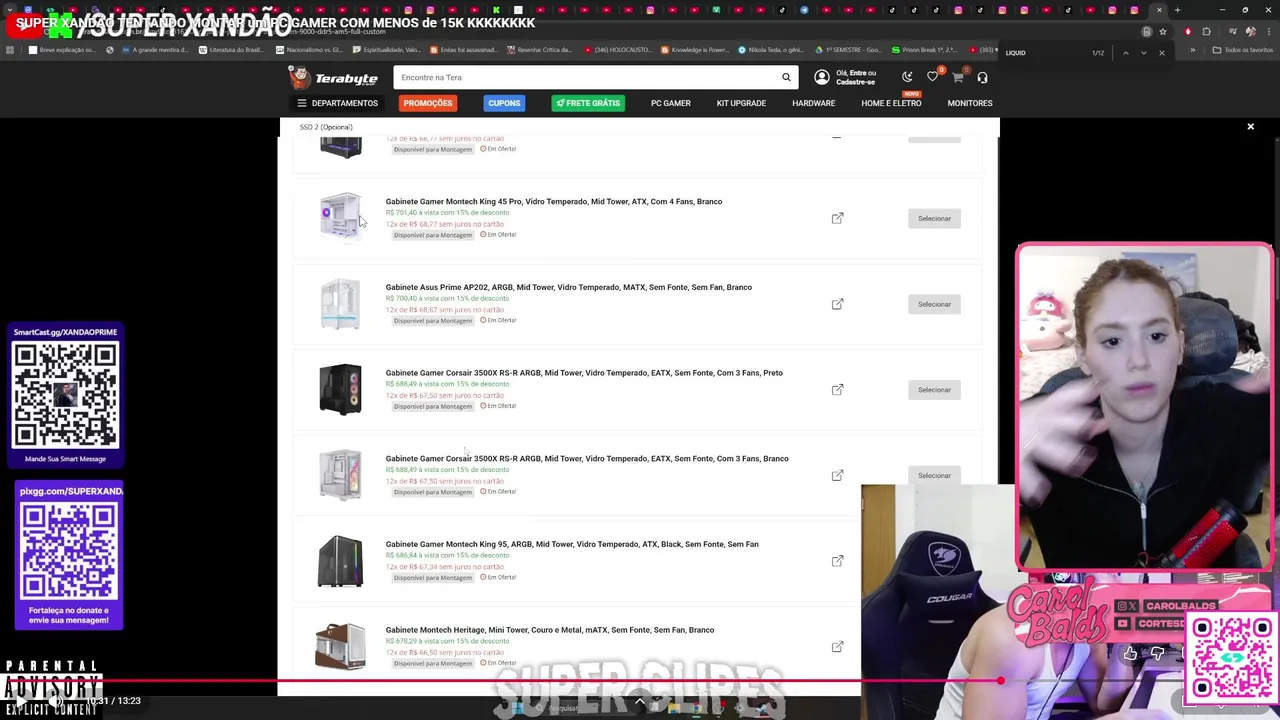
Task: Open the shopping cart icon
Action: (957, 77)
